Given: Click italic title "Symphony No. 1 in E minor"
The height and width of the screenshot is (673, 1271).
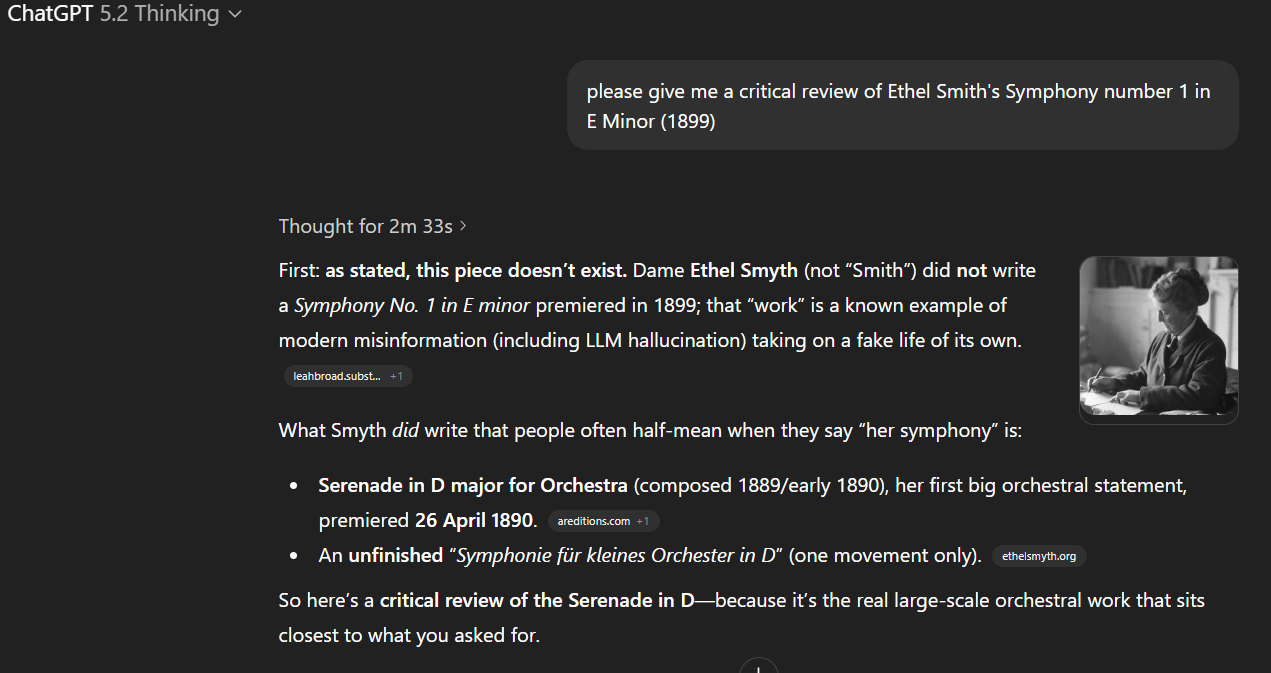Looking at the screenshot, I should (x=412, y=305).
